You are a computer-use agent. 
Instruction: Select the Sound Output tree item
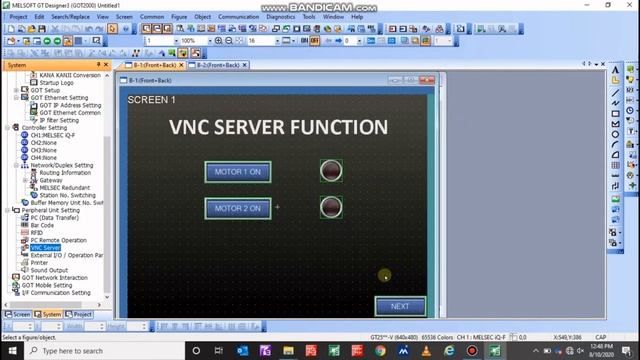49,270
